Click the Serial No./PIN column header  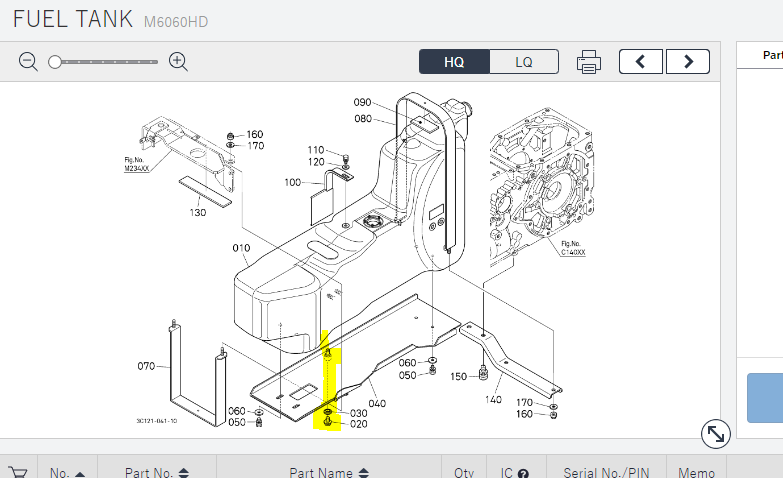coord(606,473)
